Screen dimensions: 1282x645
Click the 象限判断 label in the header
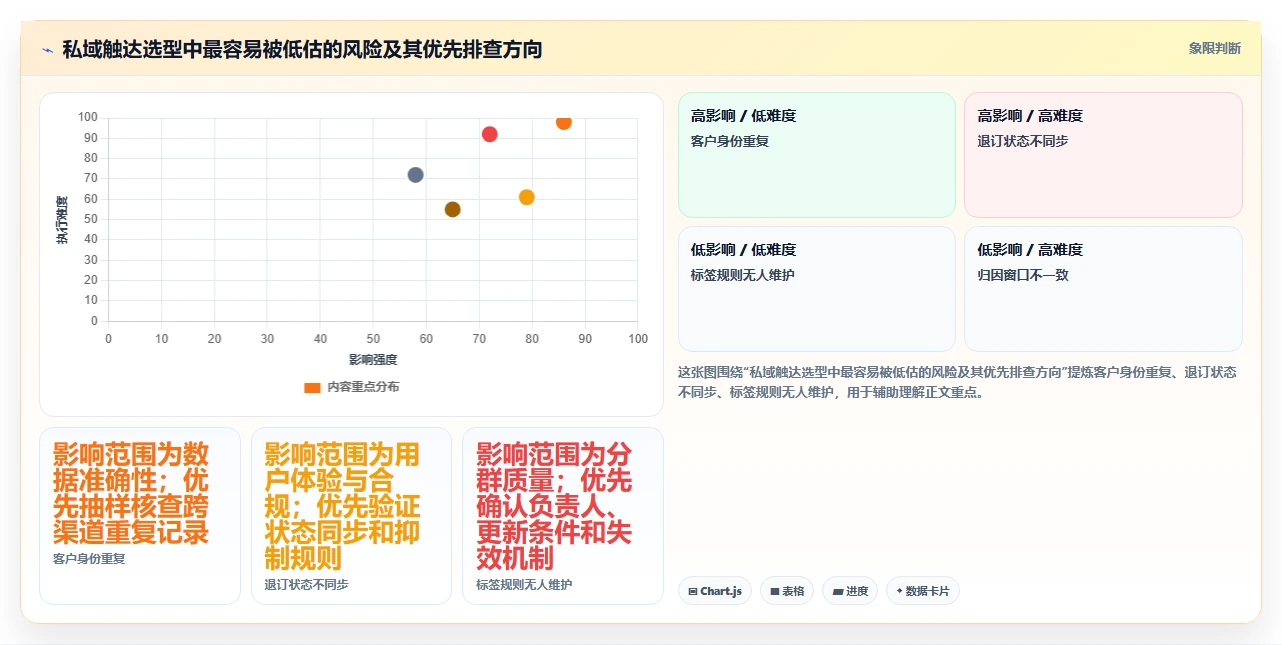(1215, 48)
